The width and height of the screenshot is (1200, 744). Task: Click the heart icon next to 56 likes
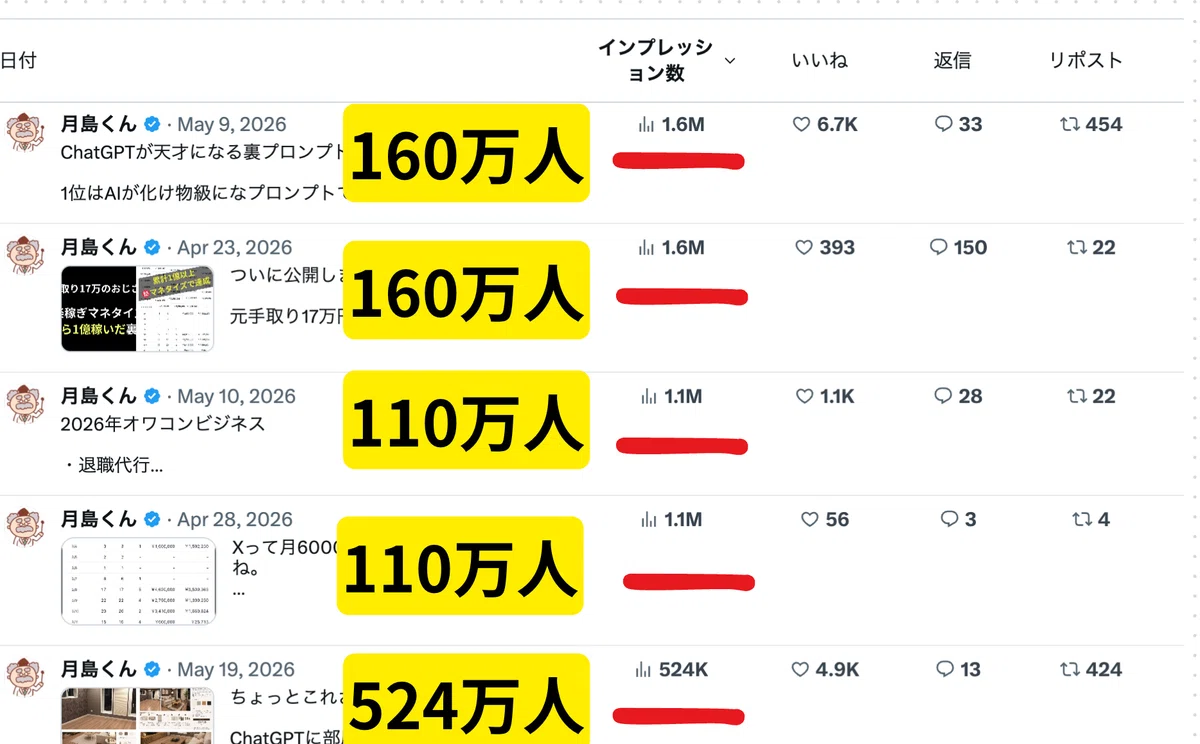tap(810, 520)
